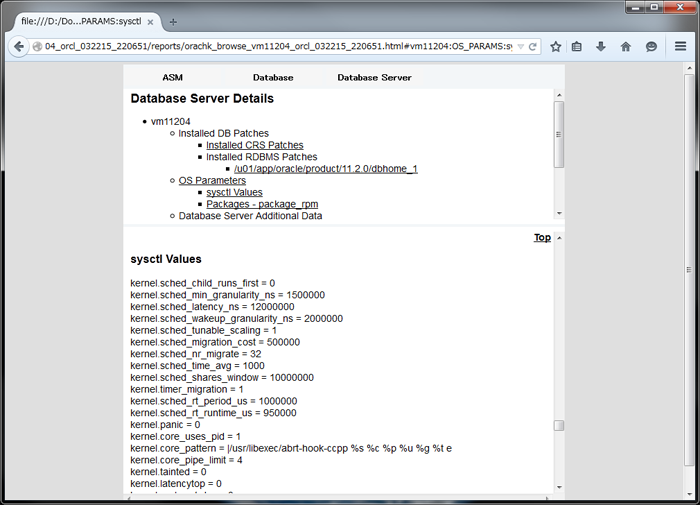Click the main page vertical scrollbar thumb
Image resolution: width=700 pixels, height=505 pixels.
coord(689,270)
